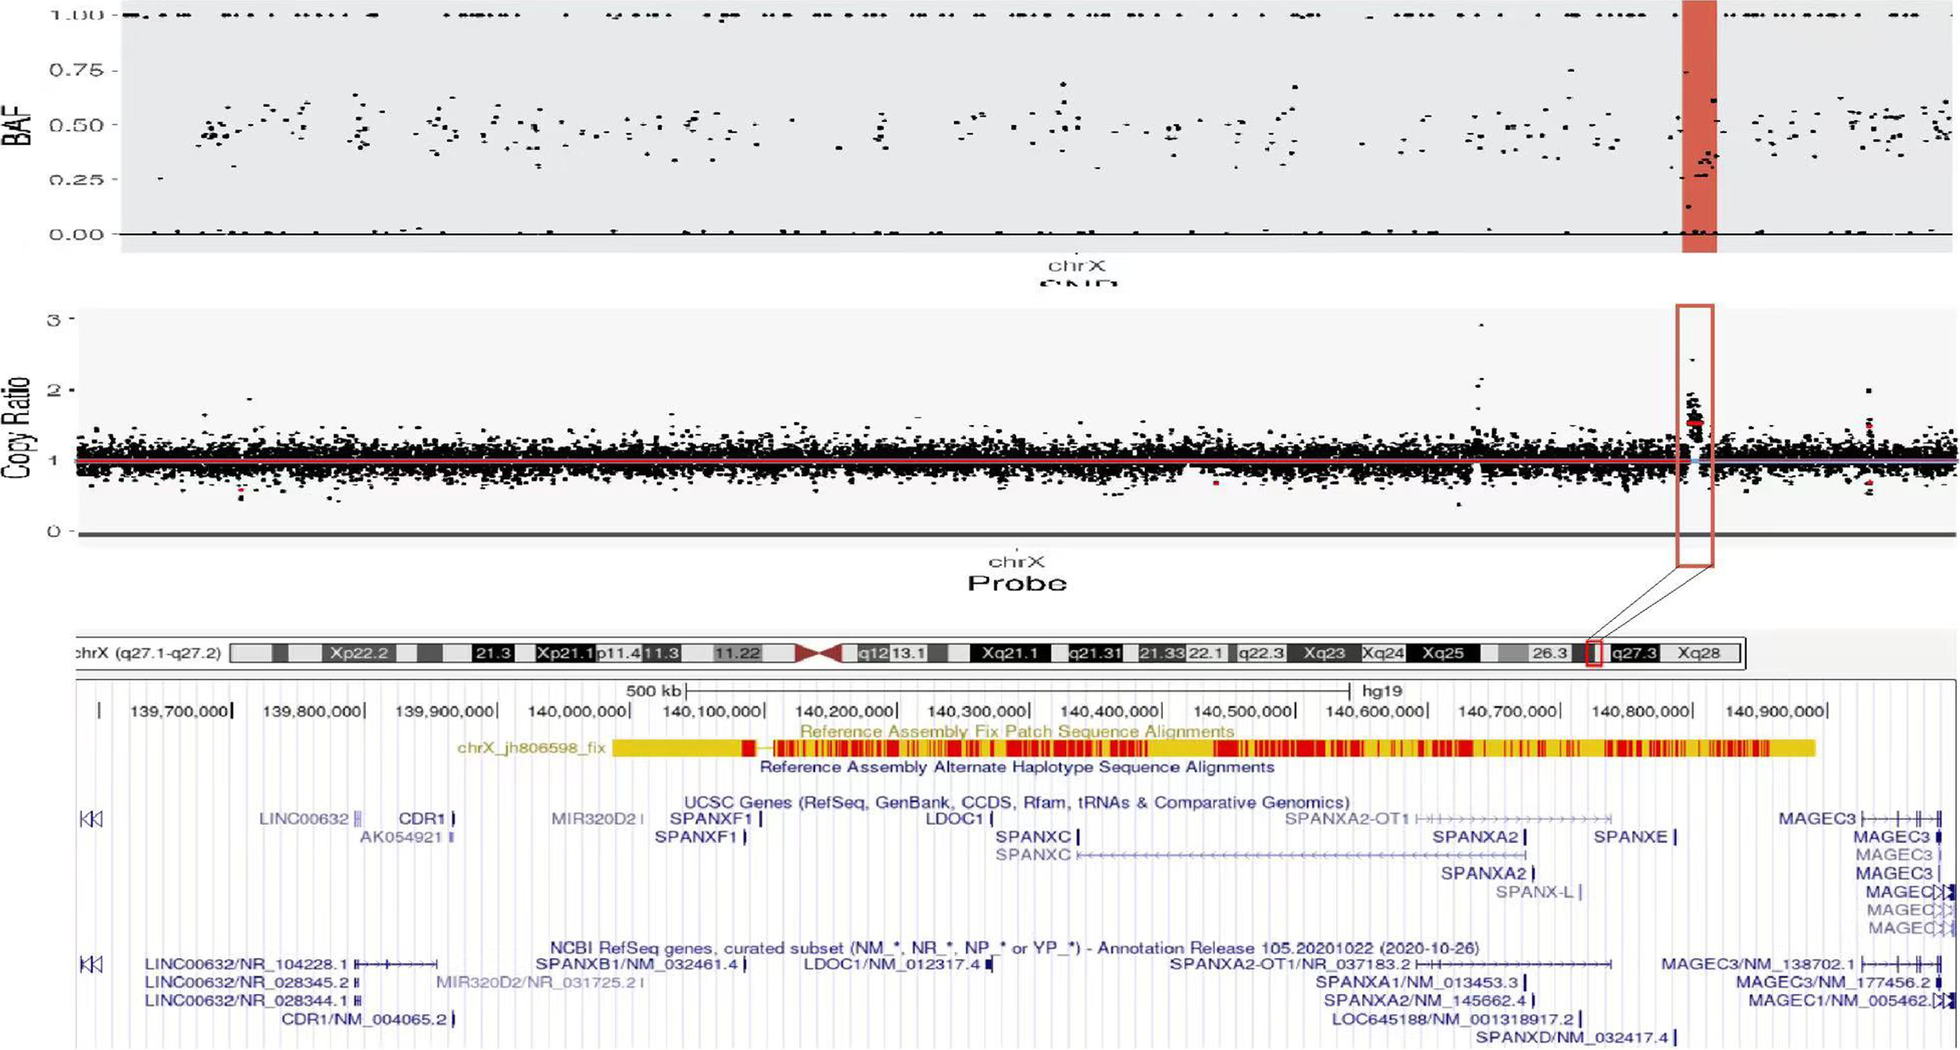
Task: Select the Xq21.1 band on the ideogram
Action: coord(1010,653)
